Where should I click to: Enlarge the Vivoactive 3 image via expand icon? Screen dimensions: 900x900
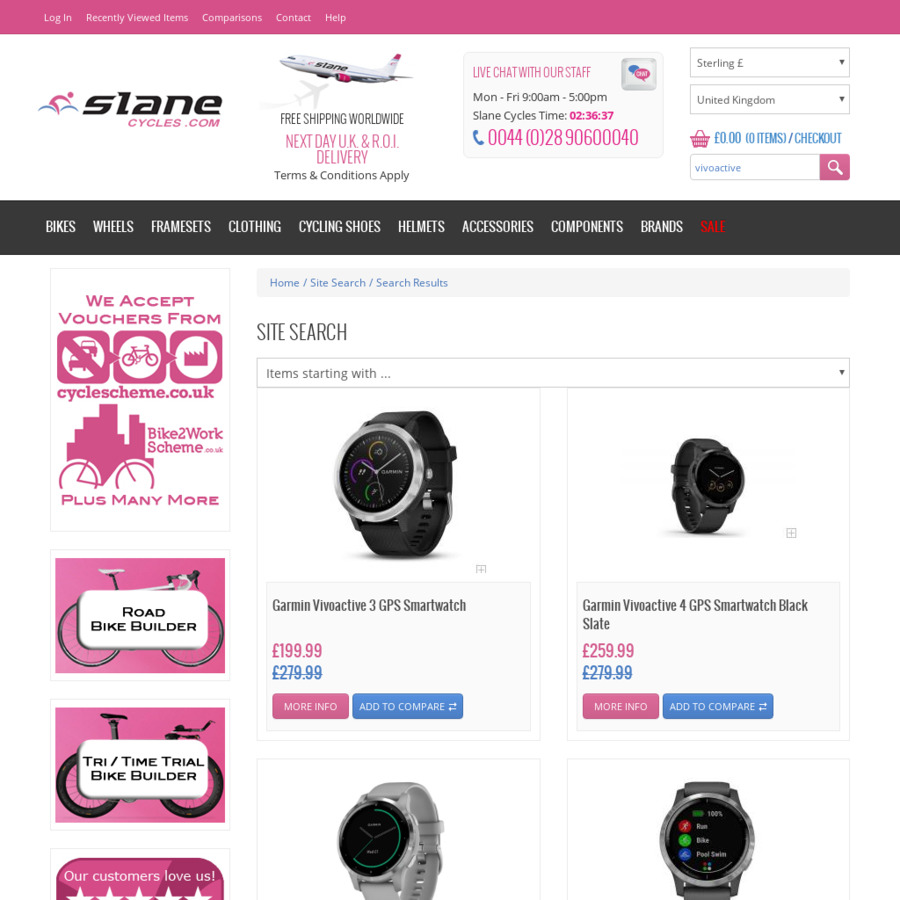[x=481, y=569]
